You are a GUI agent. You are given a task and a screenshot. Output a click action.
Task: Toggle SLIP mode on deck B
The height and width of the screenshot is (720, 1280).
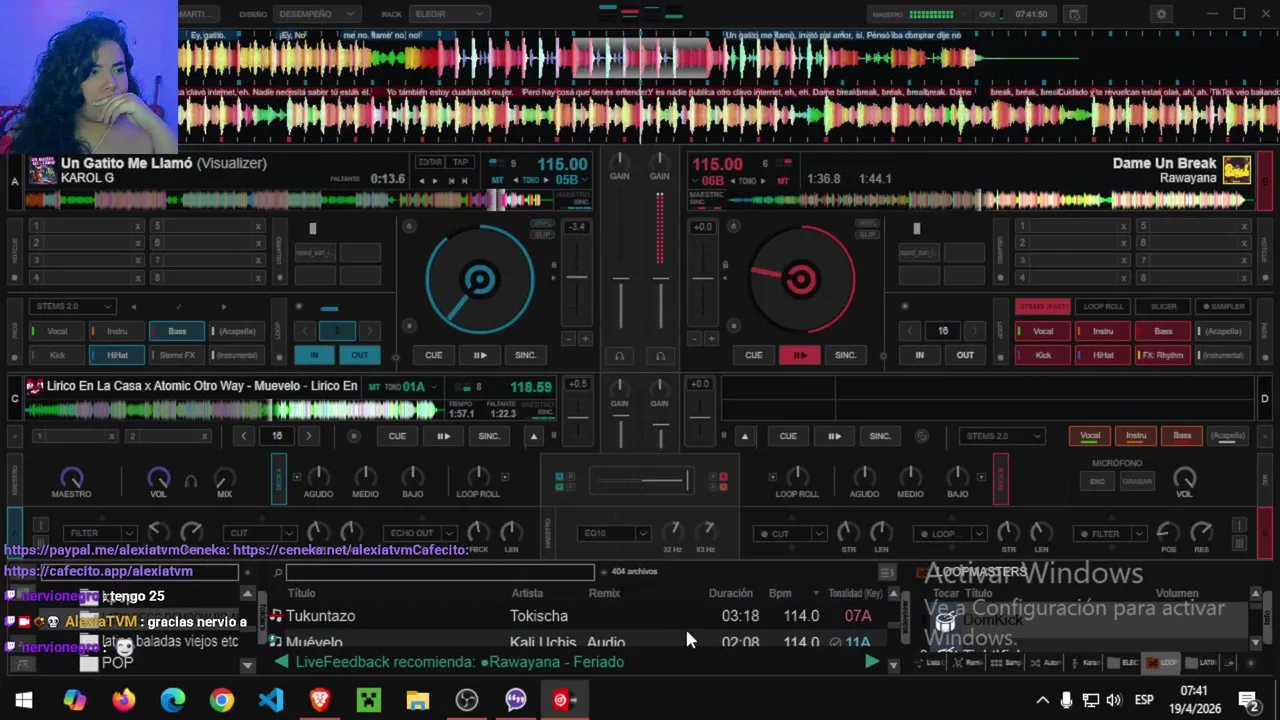pos(867,234)
